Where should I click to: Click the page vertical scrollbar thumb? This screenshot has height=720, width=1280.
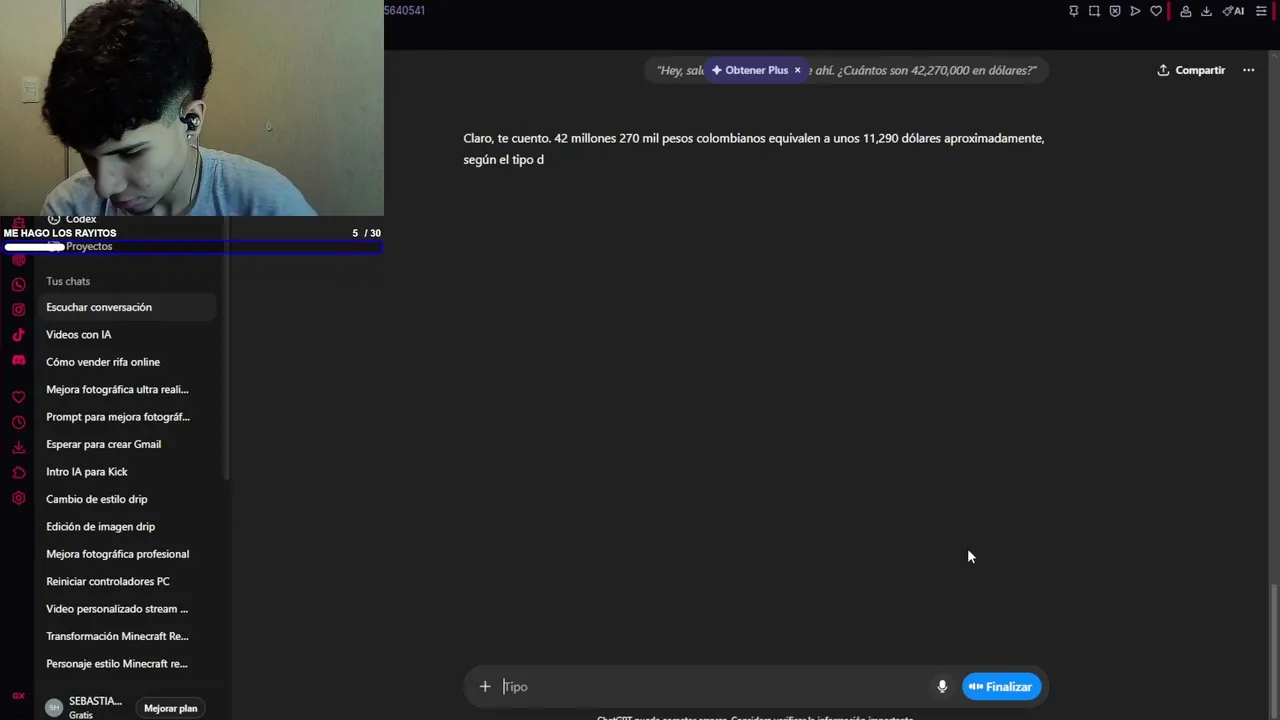click(x=1274, y=650)
